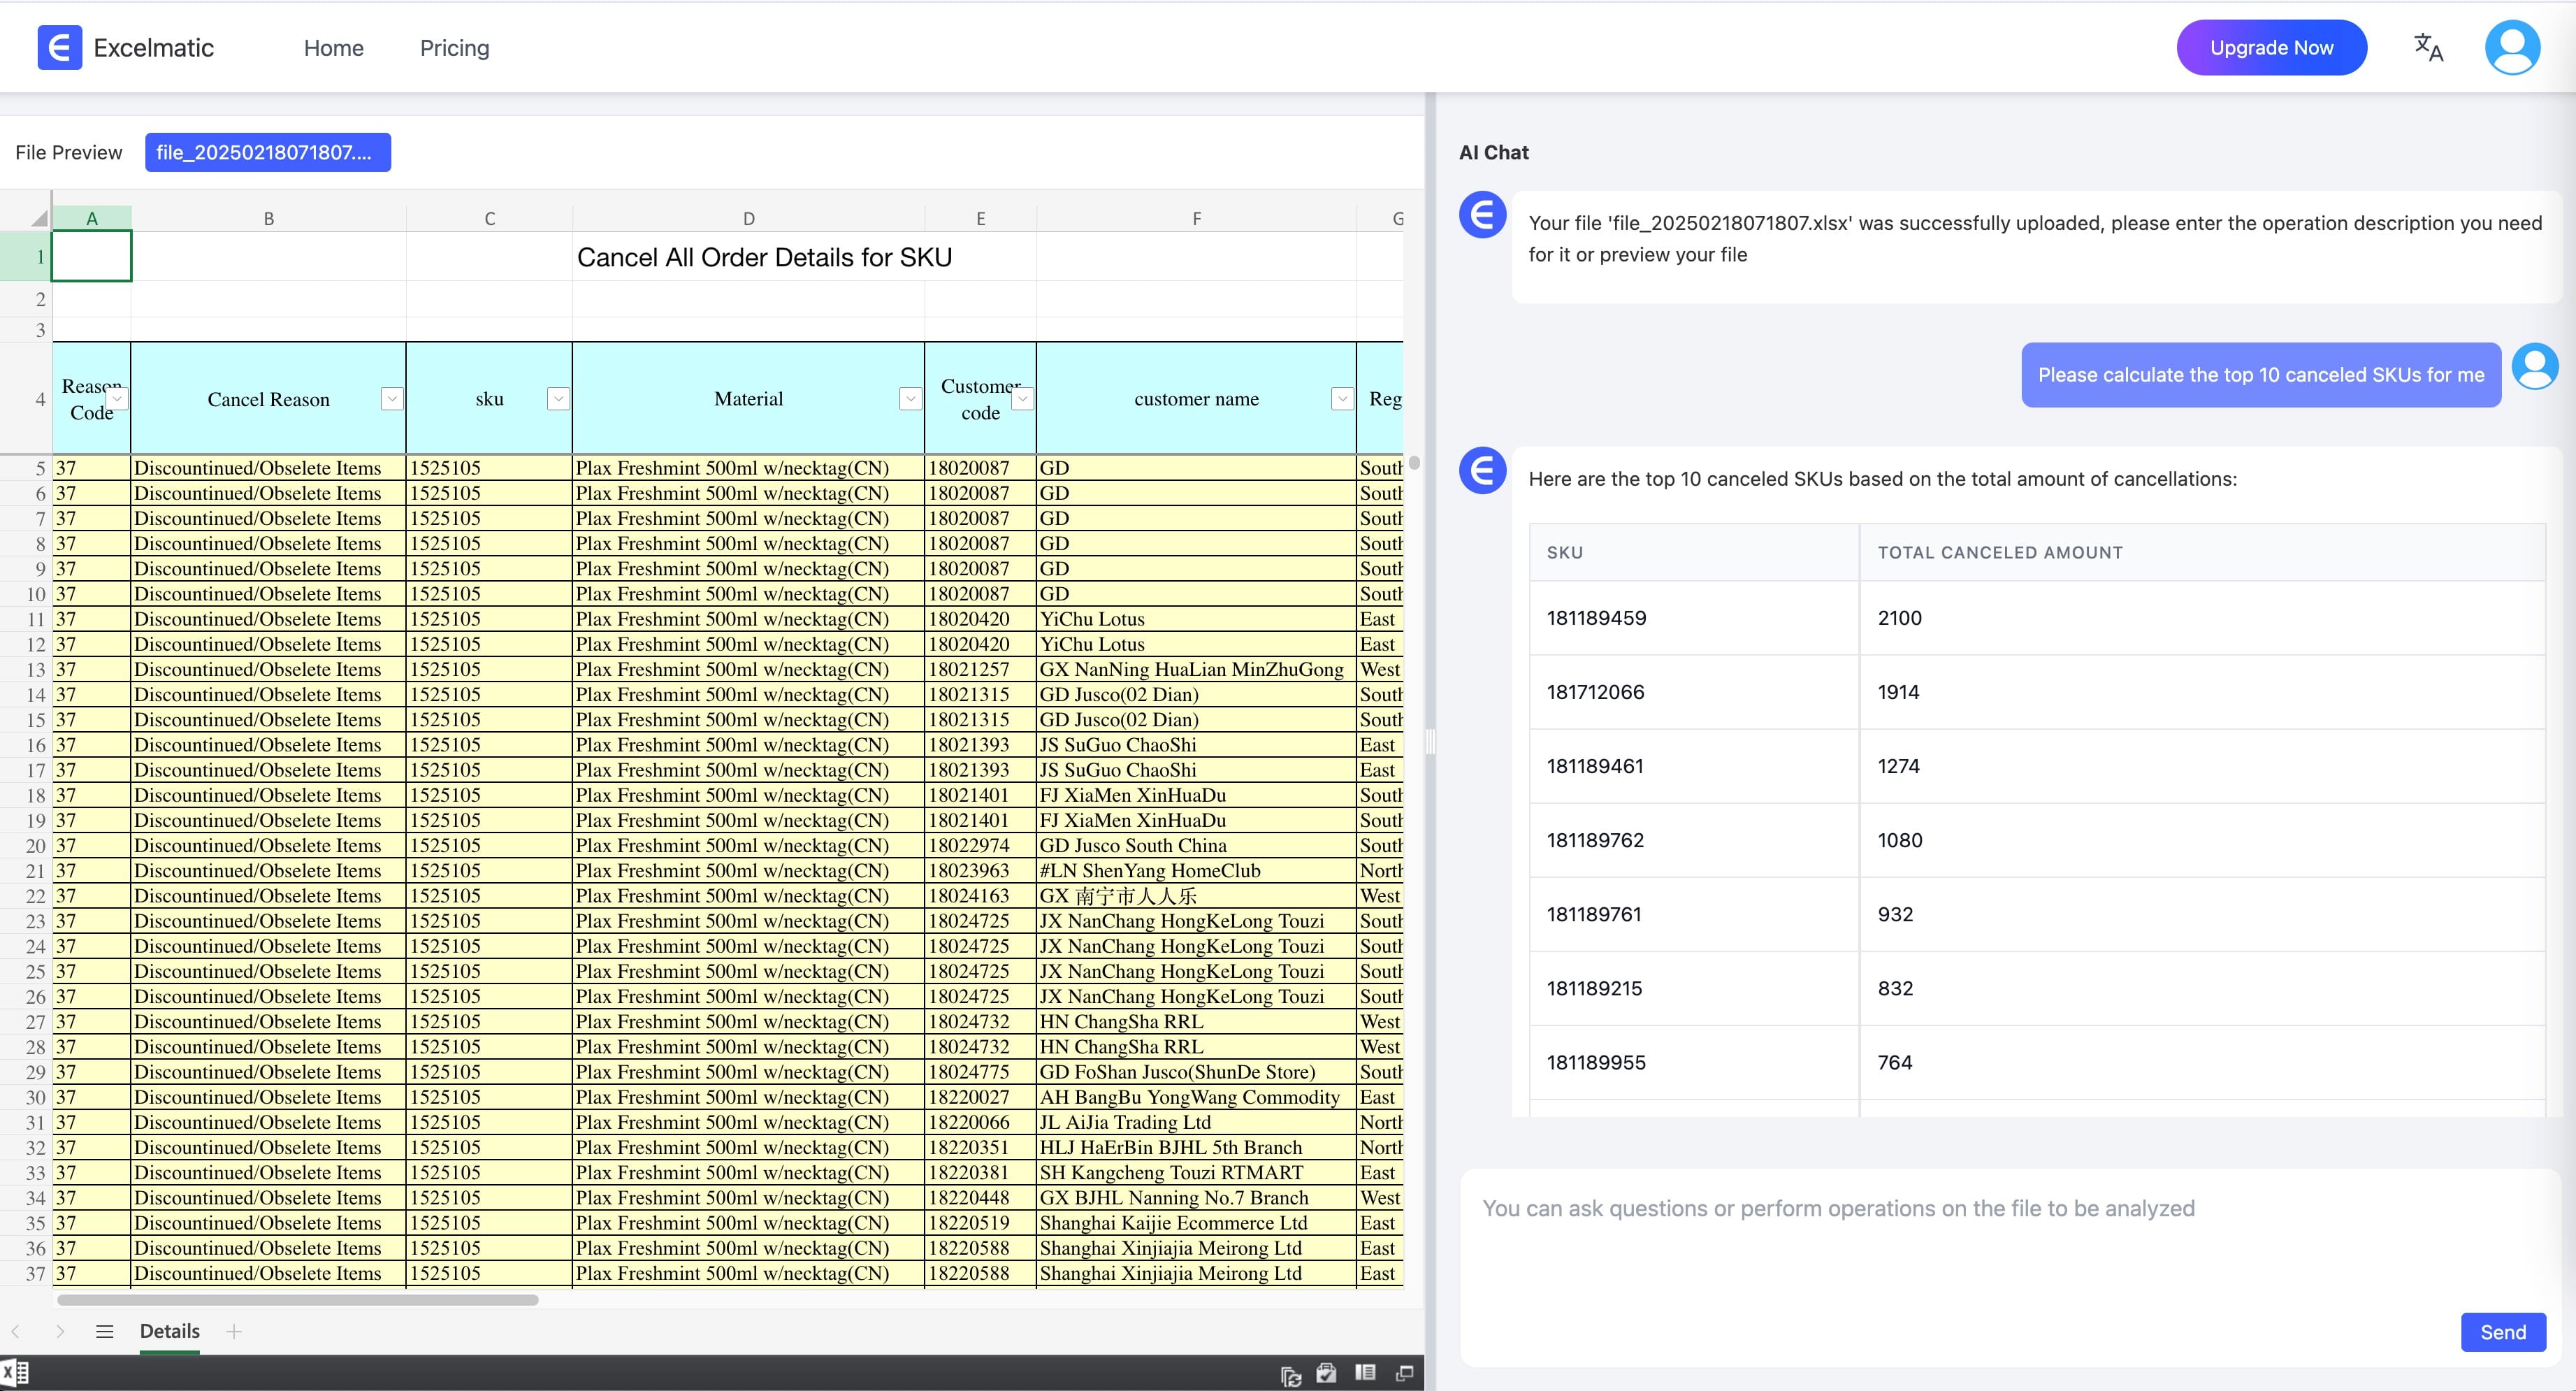Click the Excelmatic logo icon
2576x1391 pixels.
tap(59, 47)
